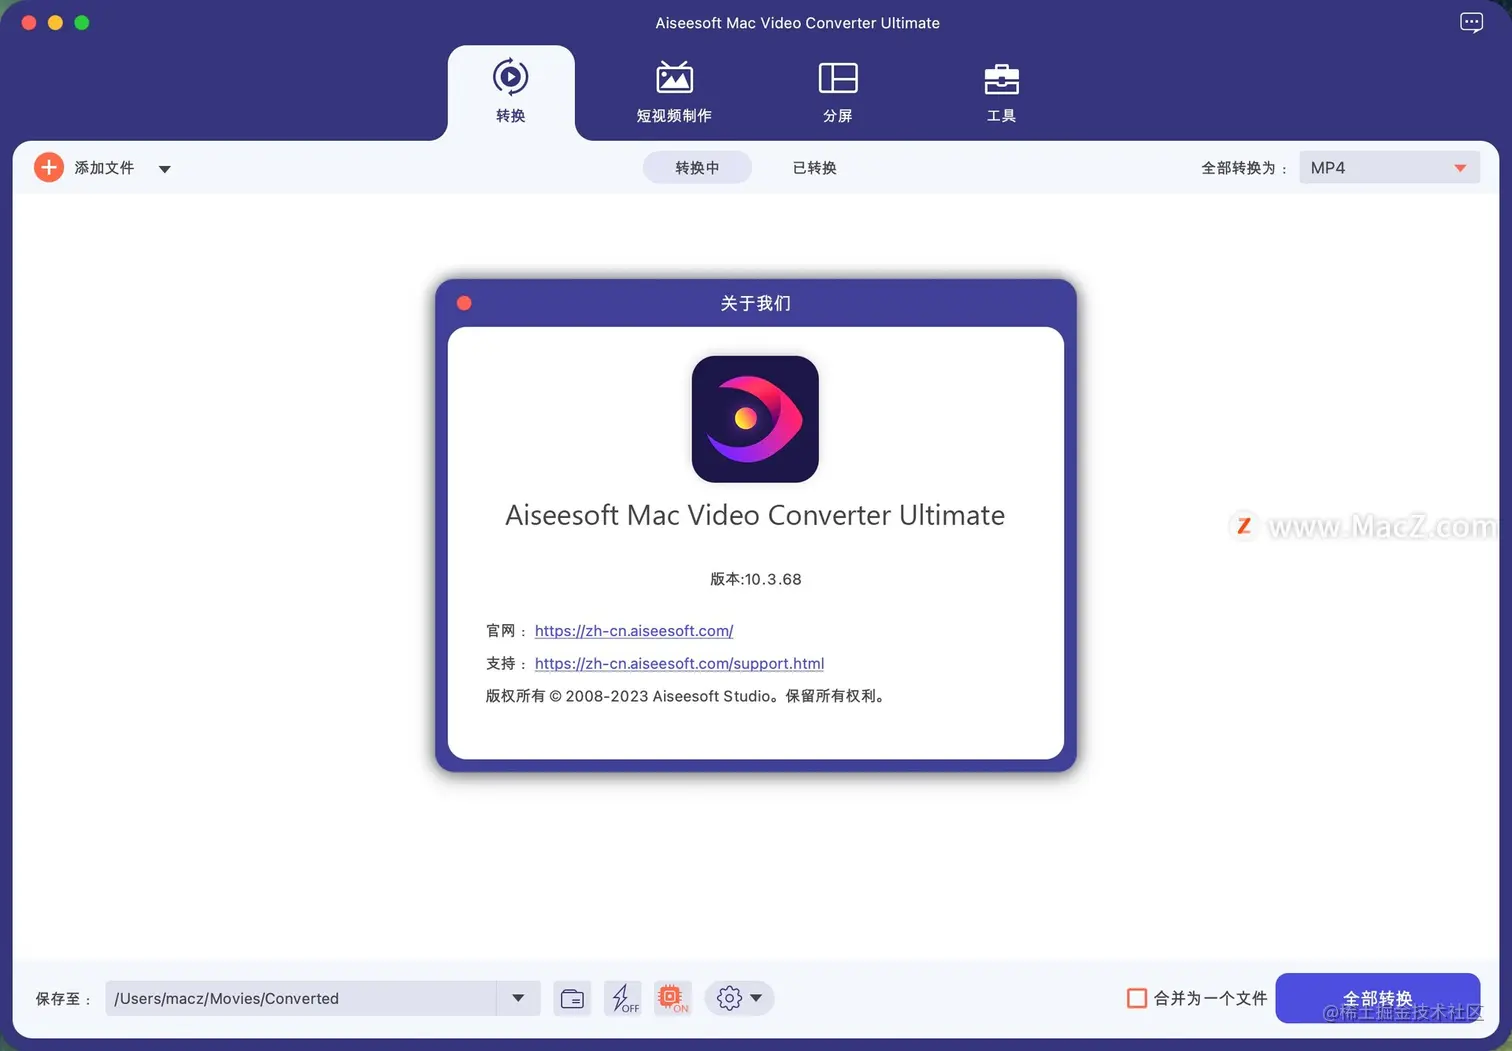Open the support.html link
The image size is (1512, 1051).
pos(679,663)
